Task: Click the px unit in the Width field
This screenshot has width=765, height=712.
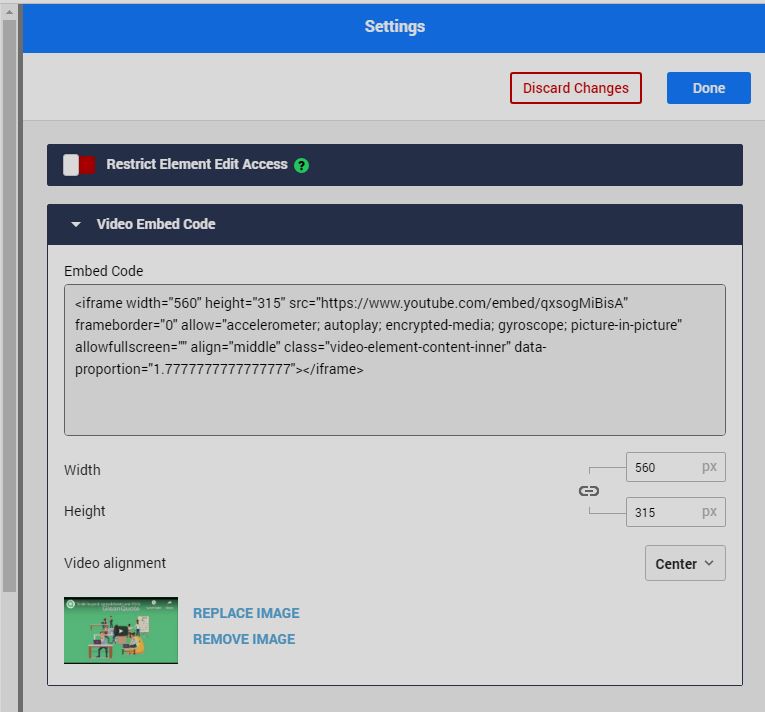Action: (x=709, y=467)
